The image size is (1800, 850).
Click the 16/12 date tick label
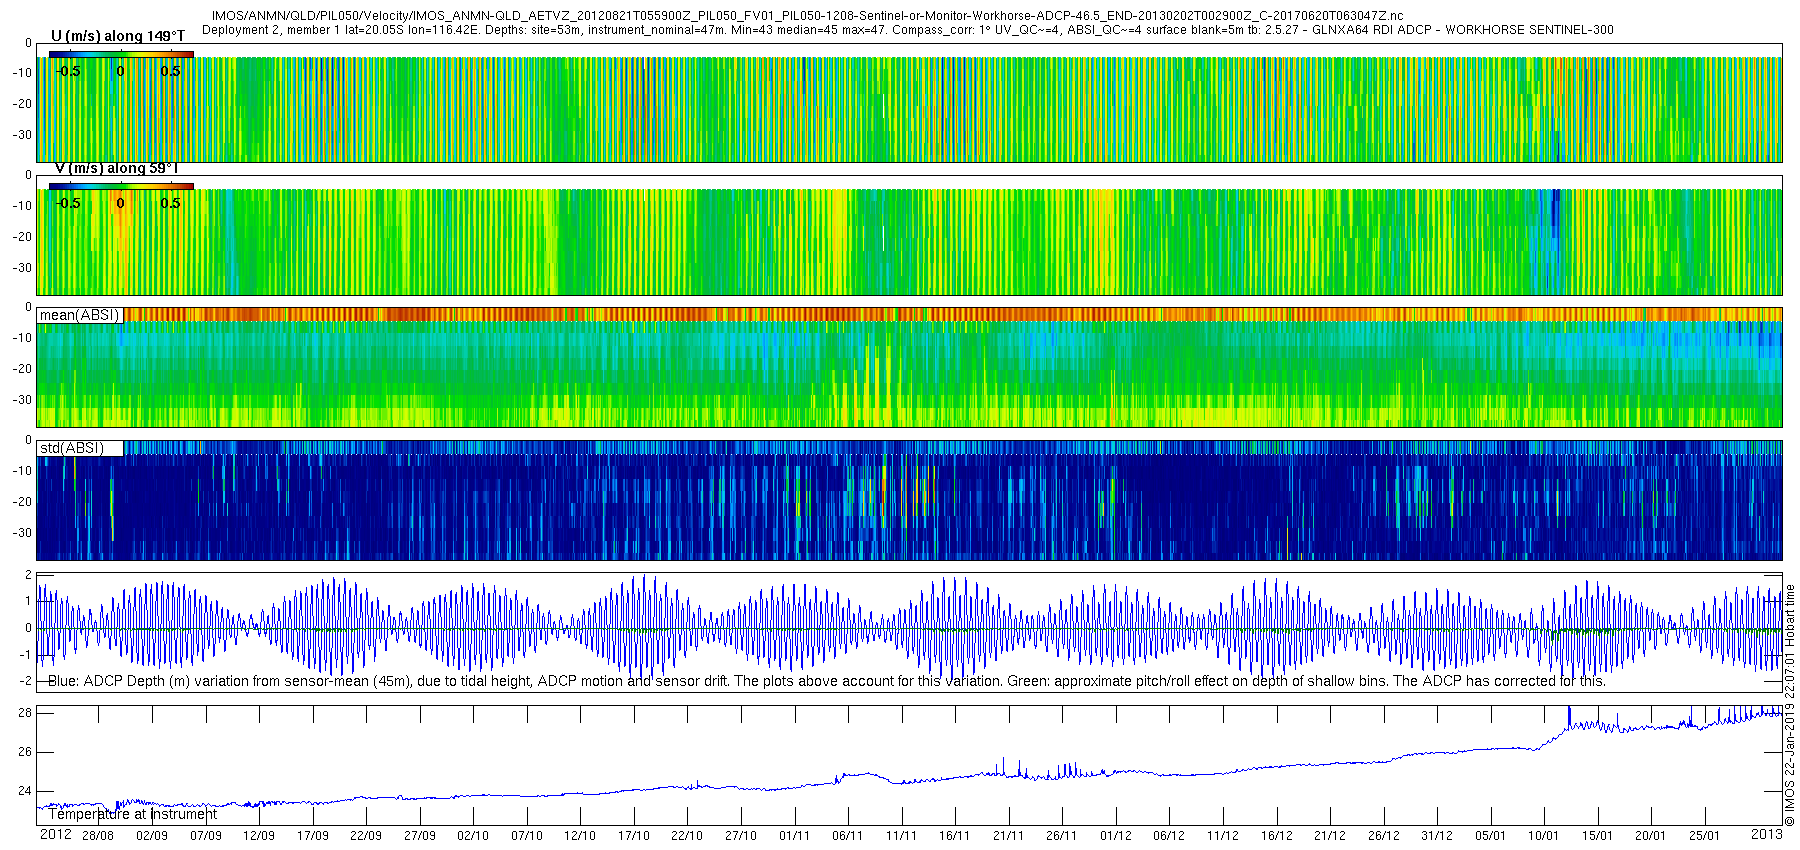pyautogui.click(x=1276, y=836)
